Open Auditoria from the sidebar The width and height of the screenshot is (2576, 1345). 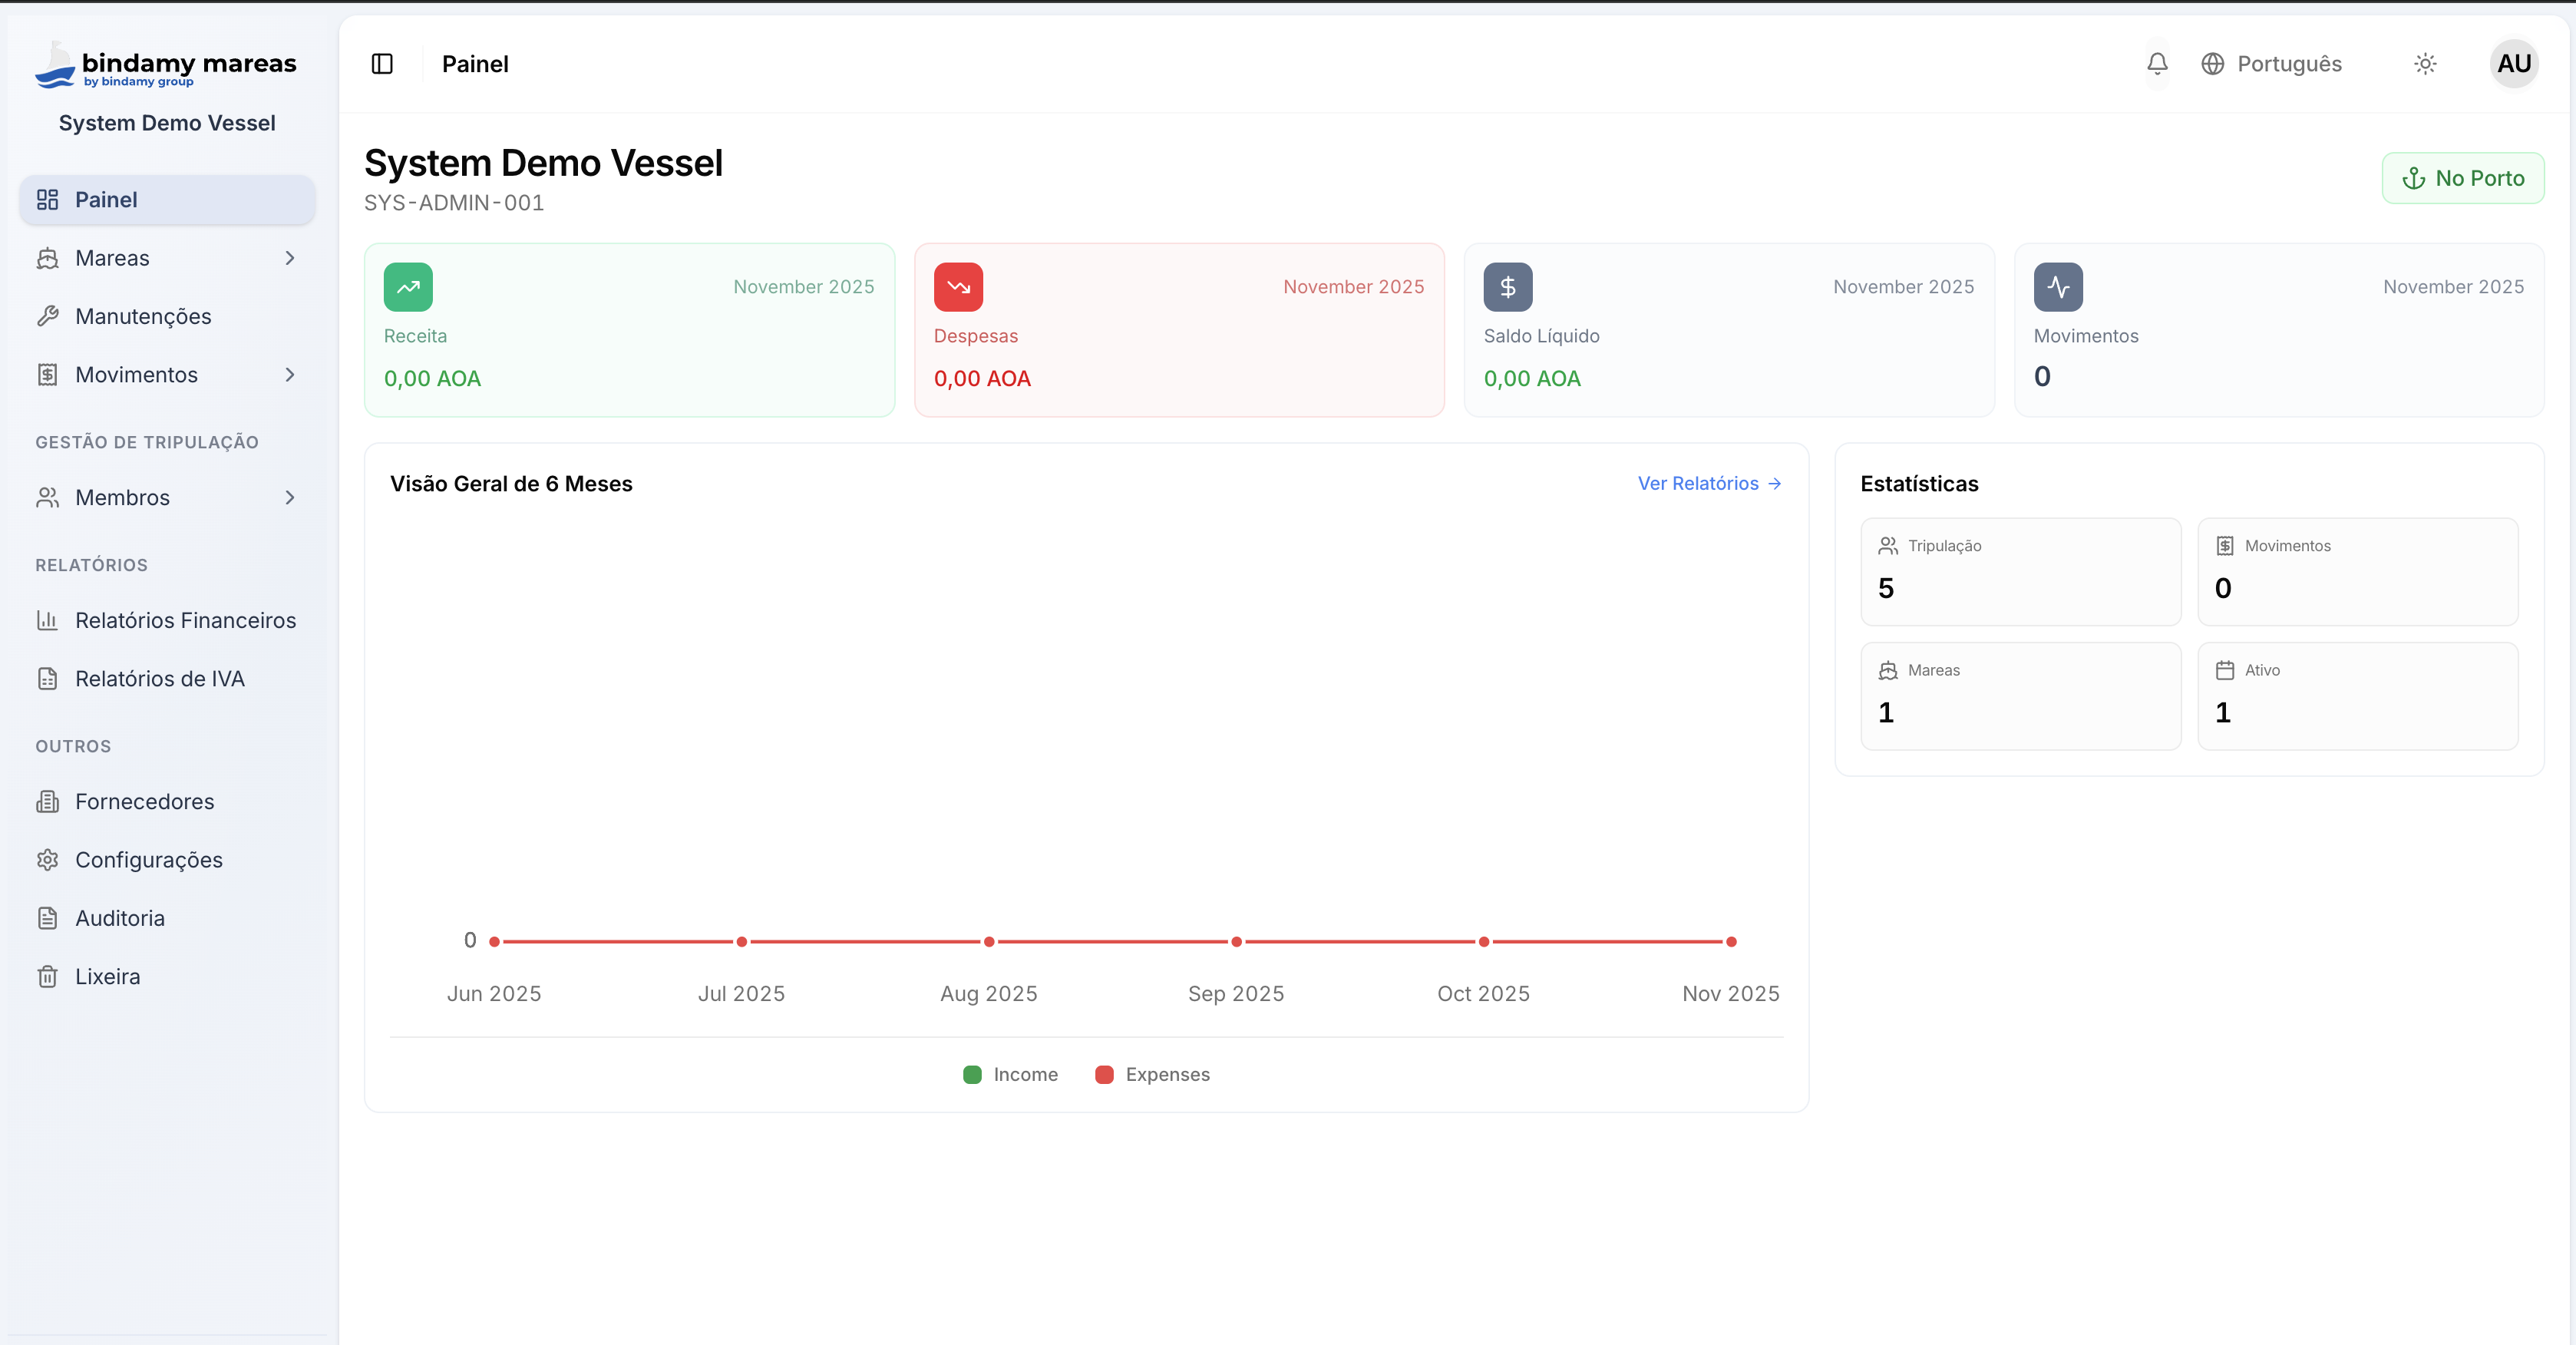click(119, 917)
